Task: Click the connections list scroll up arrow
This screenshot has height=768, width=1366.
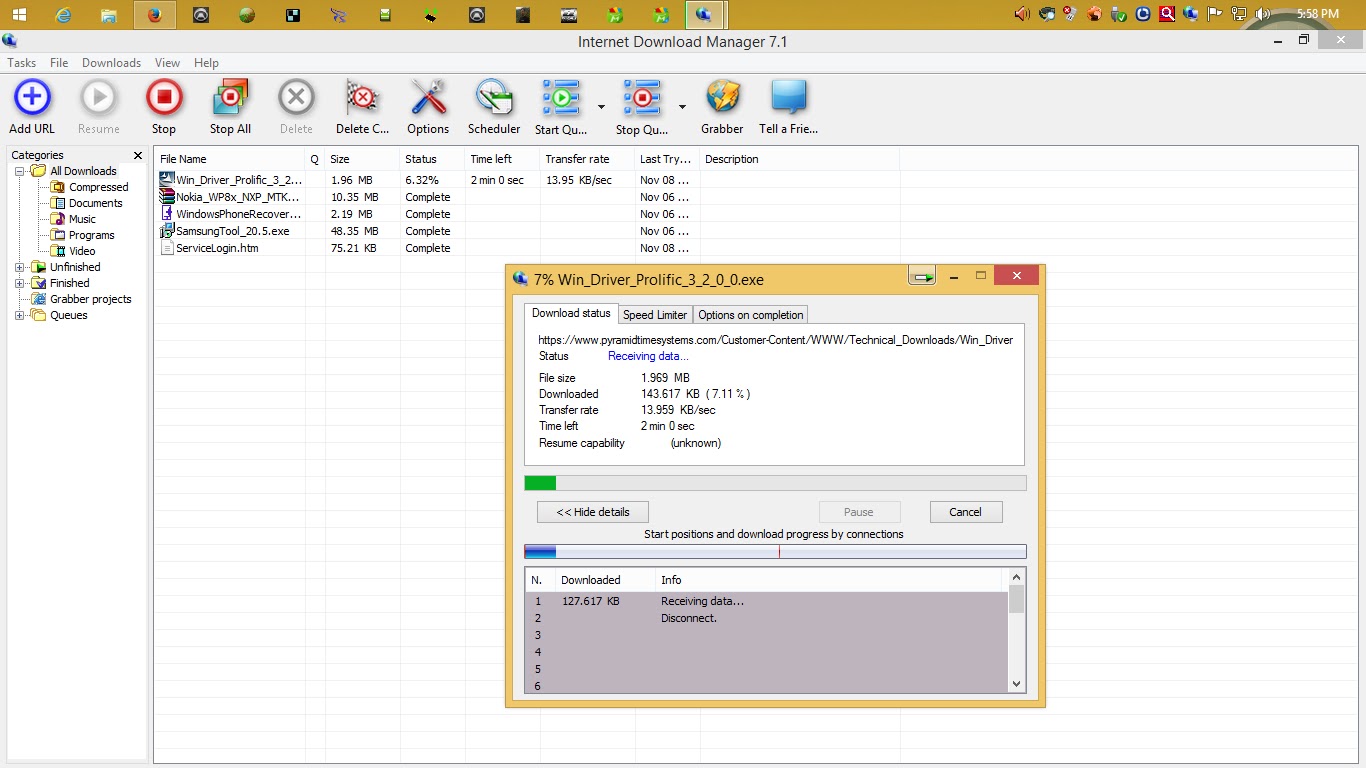Action: pos(1017,577)
